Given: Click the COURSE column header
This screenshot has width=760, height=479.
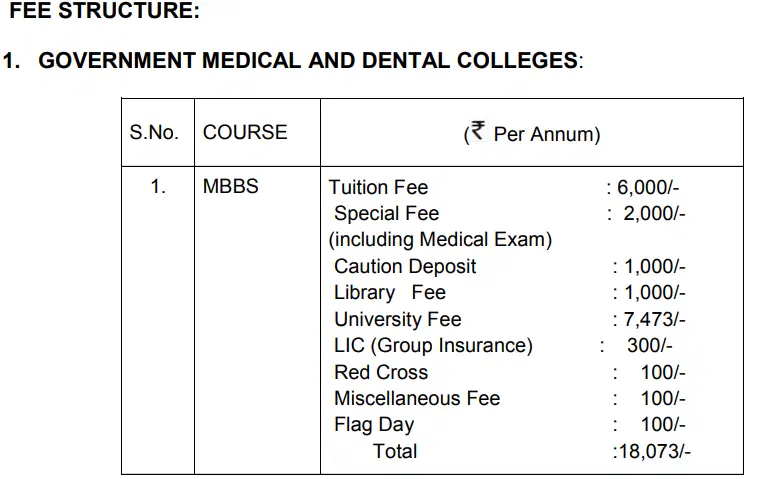Looking at the screenshot, I should (245, 132).
